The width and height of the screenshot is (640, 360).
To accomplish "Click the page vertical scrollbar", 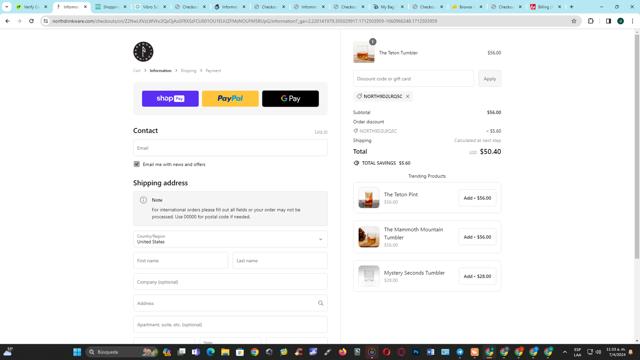I will [x=637, y=147].
